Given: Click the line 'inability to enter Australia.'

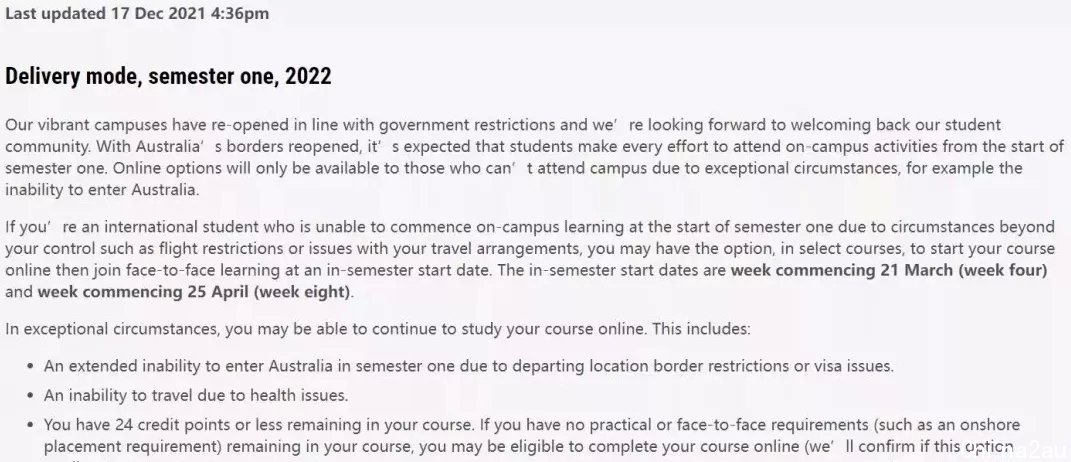Looking at the screenshot, I should [x=102, y=190].
